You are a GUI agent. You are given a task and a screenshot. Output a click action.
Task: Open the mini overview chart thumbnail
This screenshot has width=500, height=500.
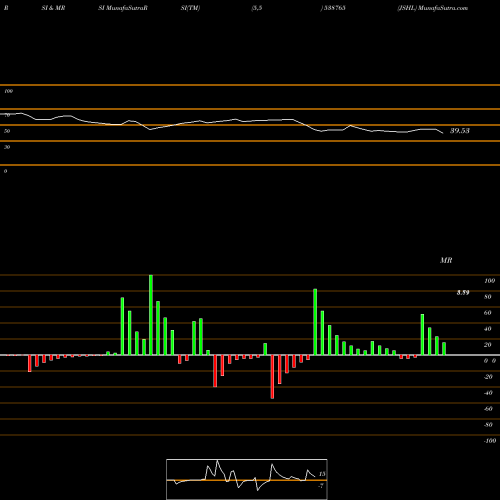247,479
